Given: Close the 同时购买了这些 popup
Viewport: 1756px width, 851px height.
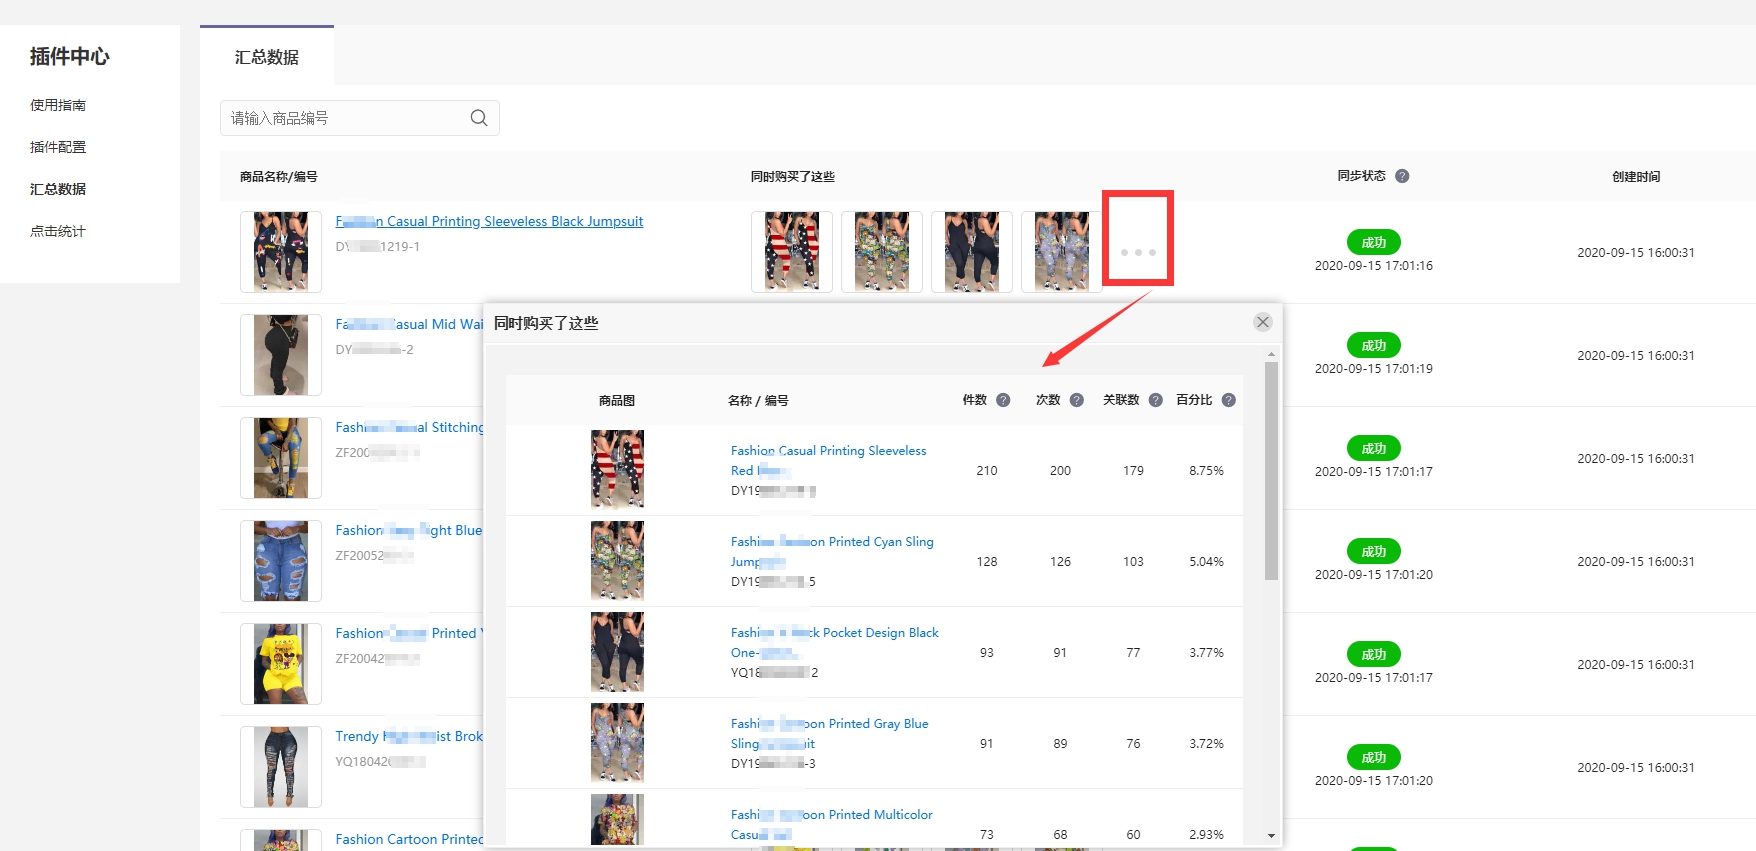Looking at the screenshot, I should pos(1263,322).
